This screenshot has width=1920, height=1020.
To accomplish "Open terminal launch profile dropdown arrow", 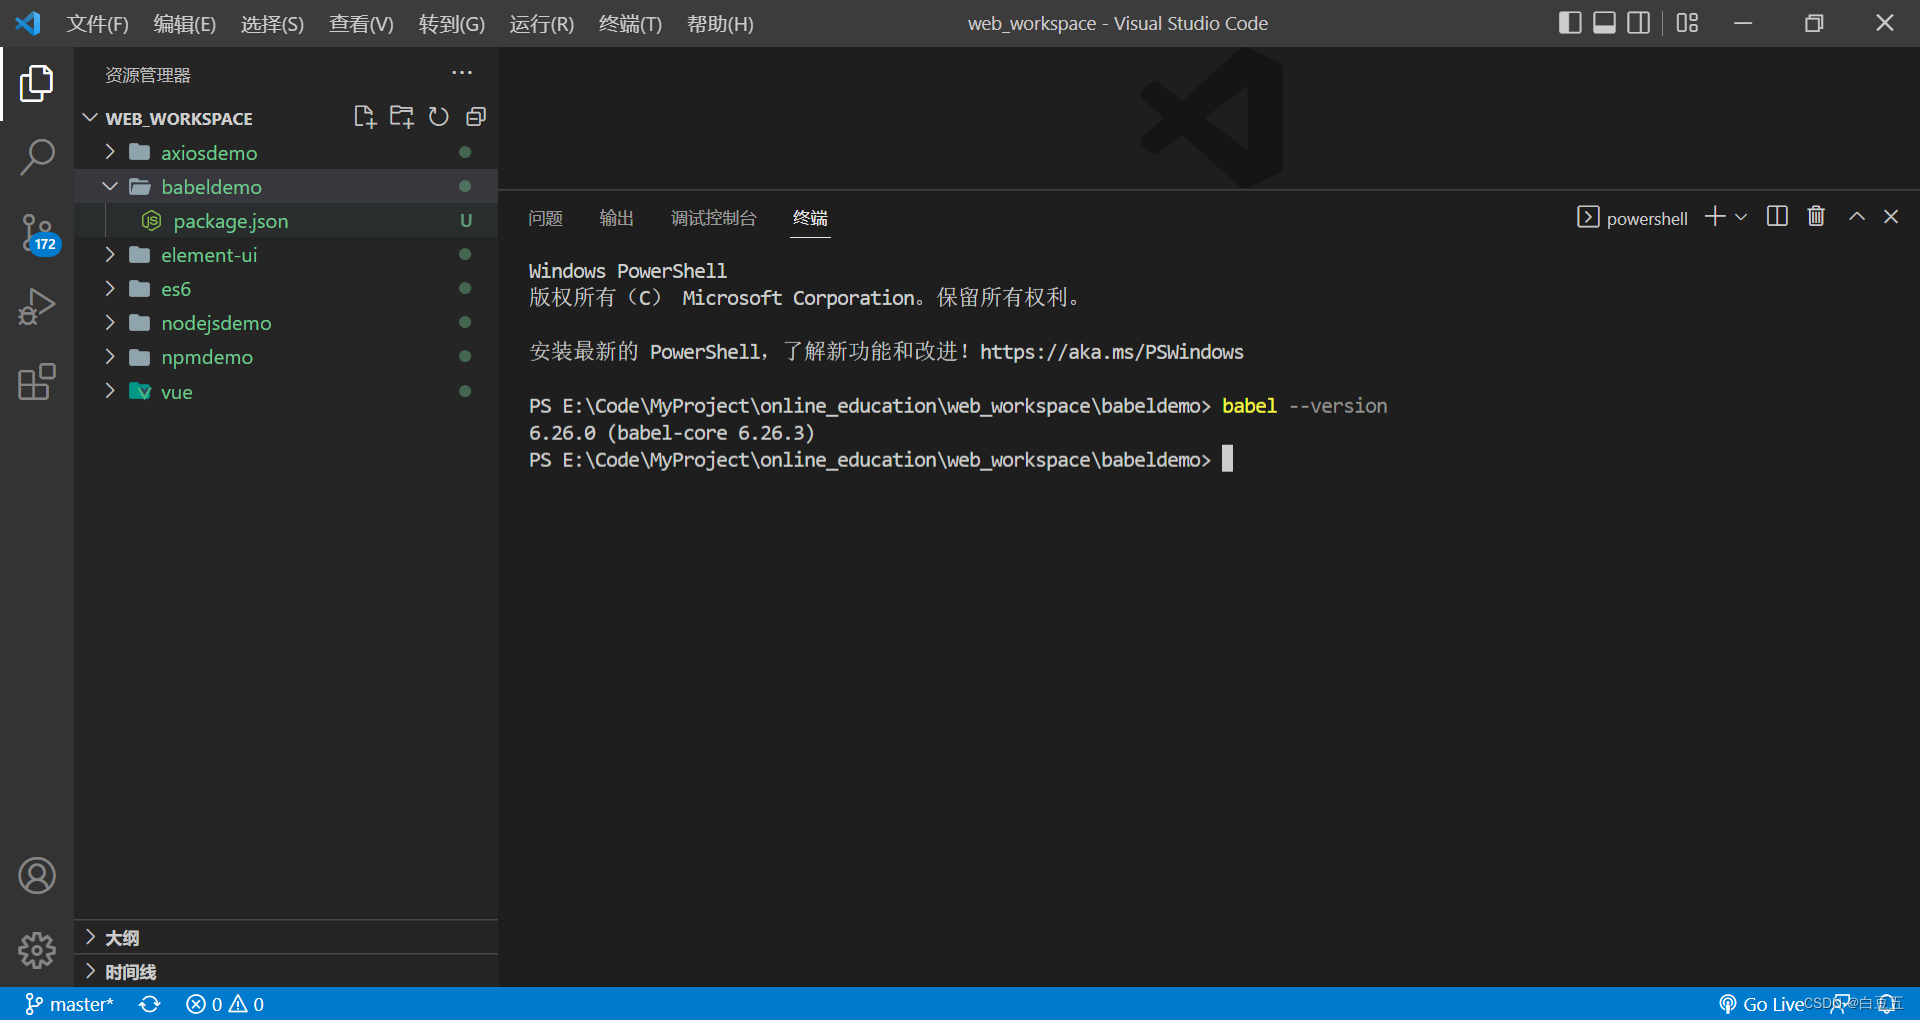I will point(1741,217).
